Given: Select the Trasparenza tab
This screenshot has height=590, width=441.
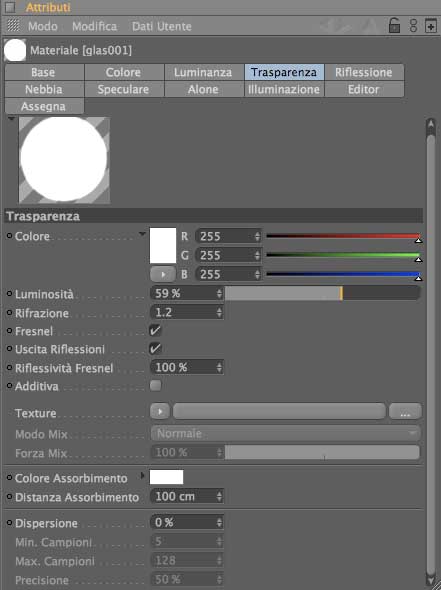Looking at the screenshot, I should click(x=284, y=72).
